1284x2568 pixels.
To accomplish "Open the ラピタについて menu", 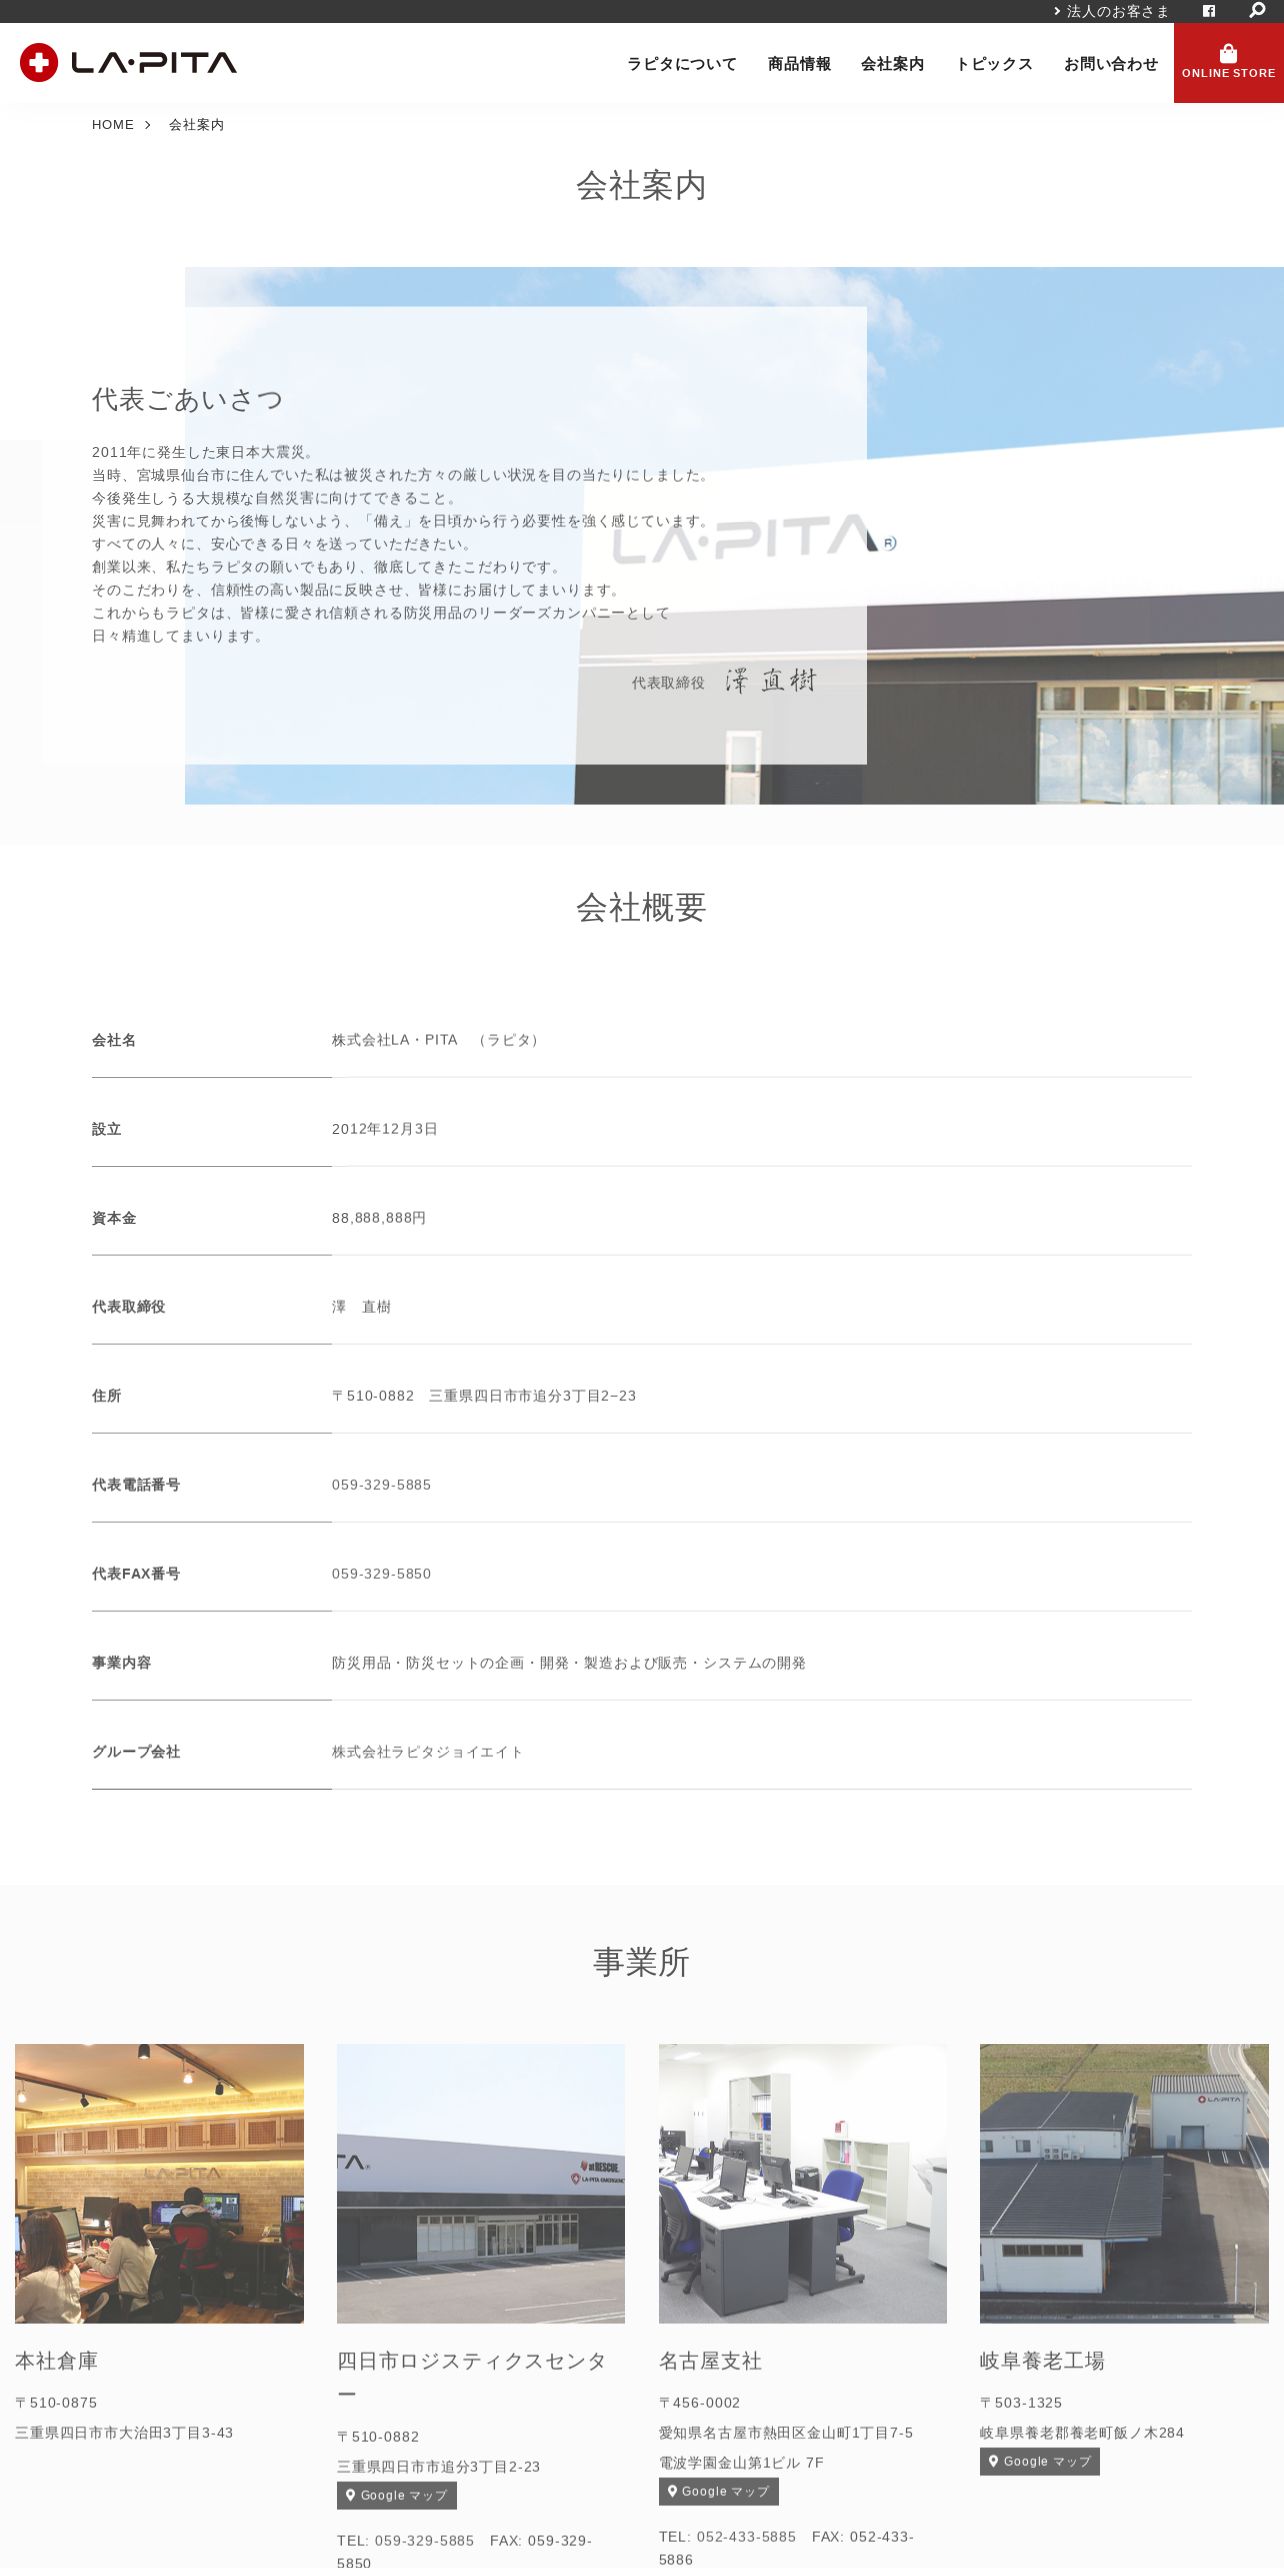I will (682, 64).
